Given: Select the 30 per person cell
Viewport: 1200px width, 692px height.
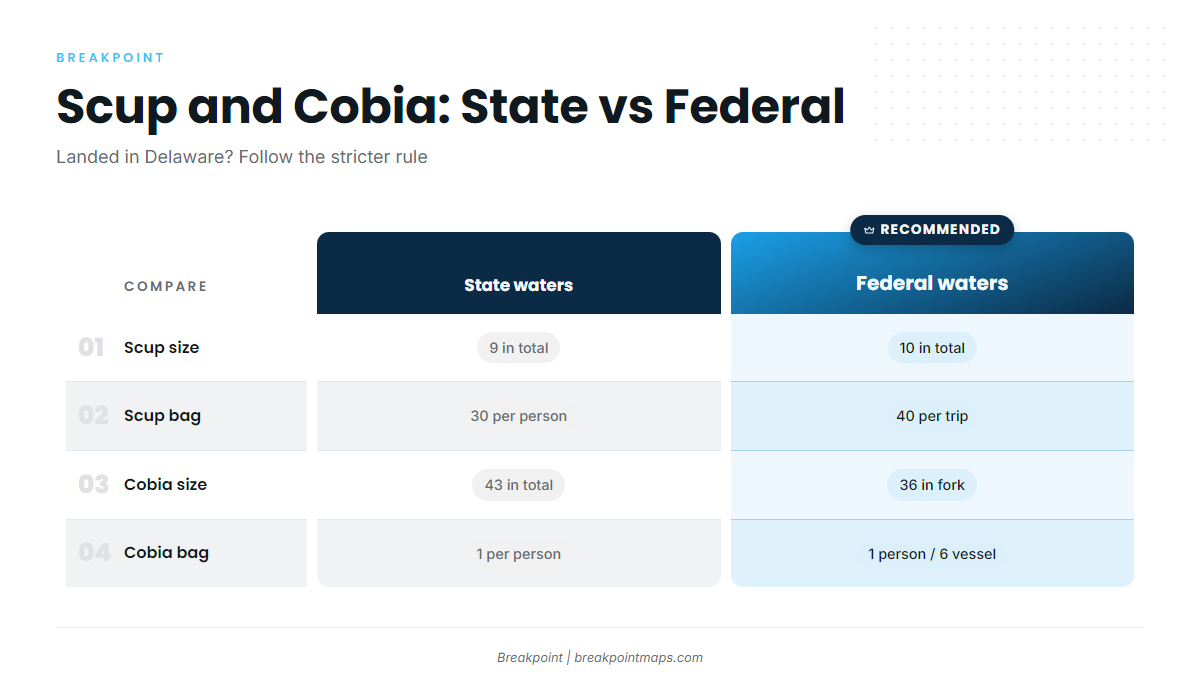Looking at the screenshot, I should pyautogui.click(x=519, y=416).
